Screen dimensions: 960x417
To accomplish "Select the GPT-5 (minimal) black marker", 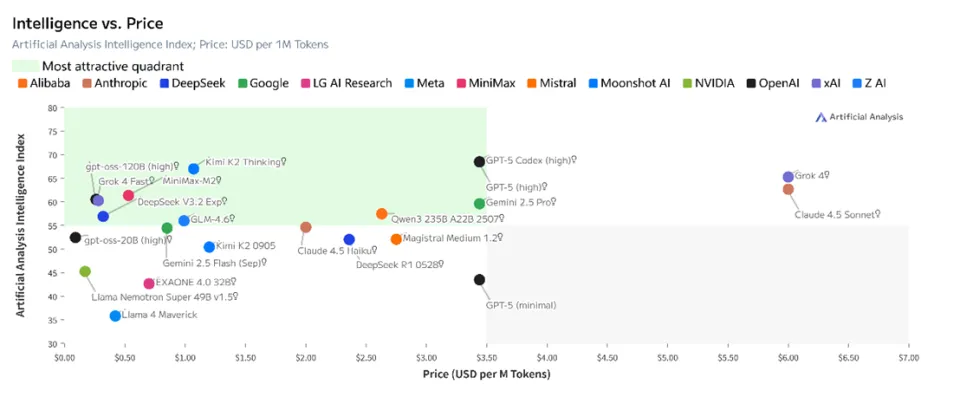I will point(480,280).
